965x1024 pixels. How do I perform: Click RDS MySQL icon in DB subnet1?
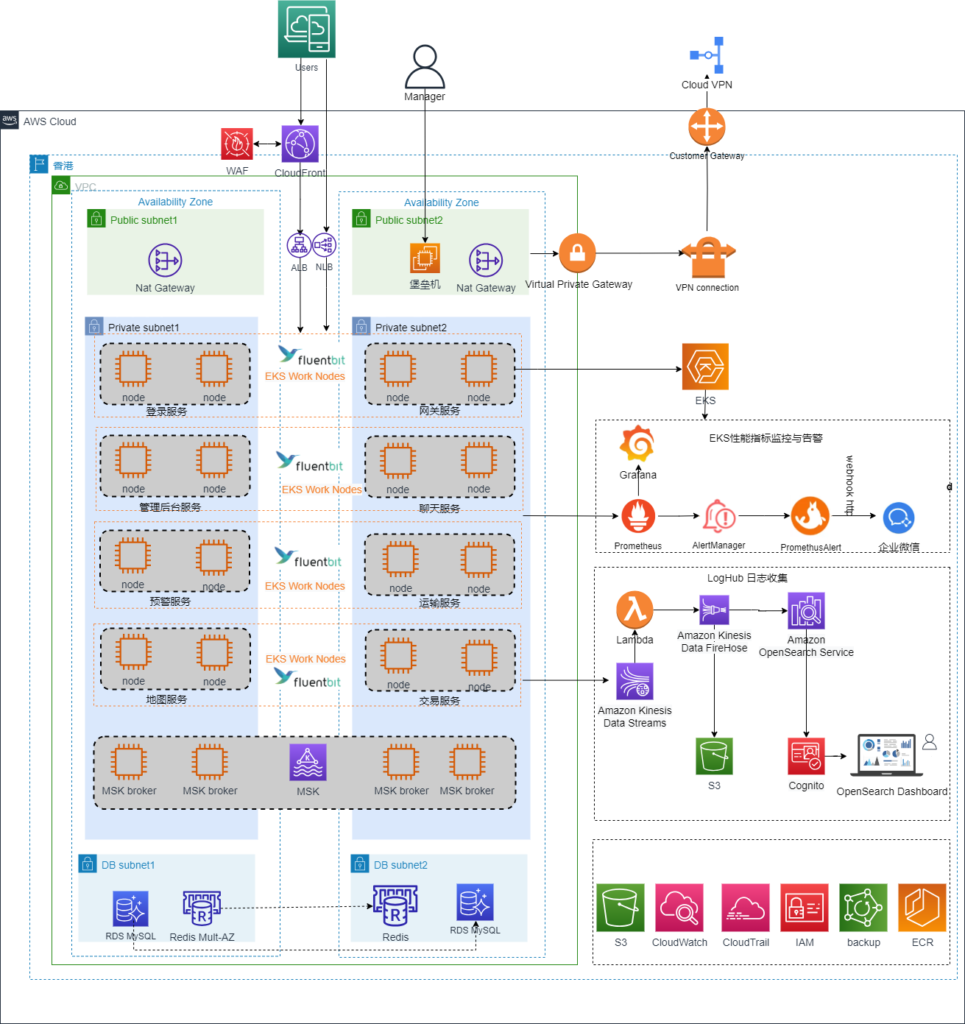(131, 909)
